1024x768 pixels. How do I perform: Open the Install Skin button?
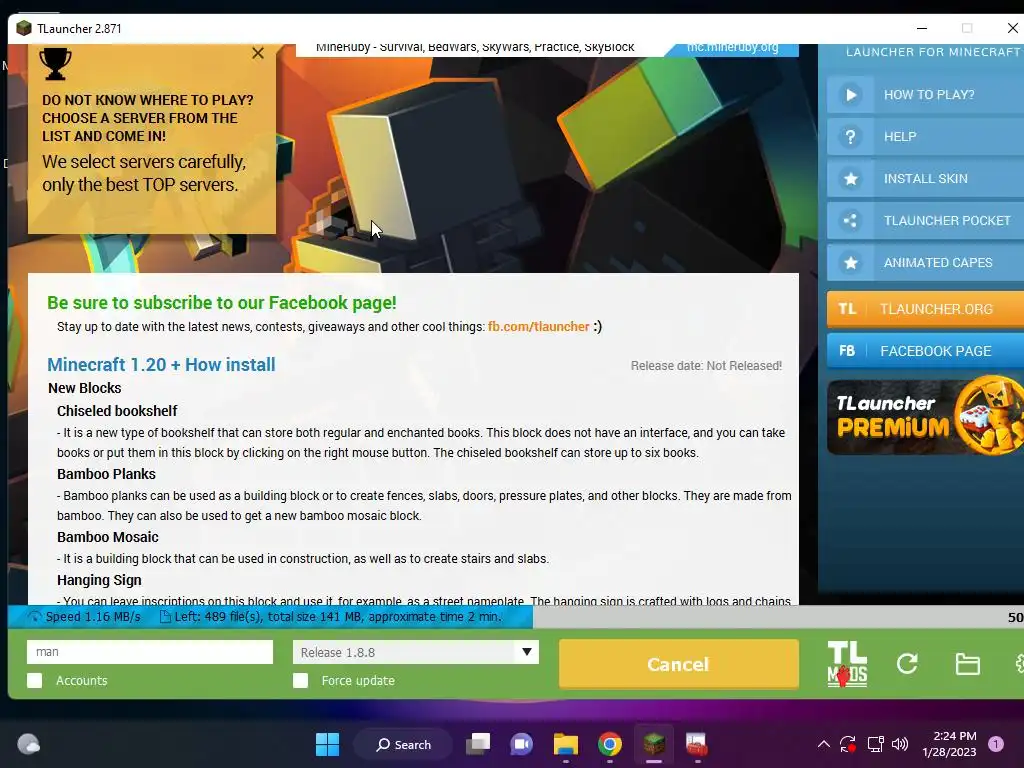(925, 178)
